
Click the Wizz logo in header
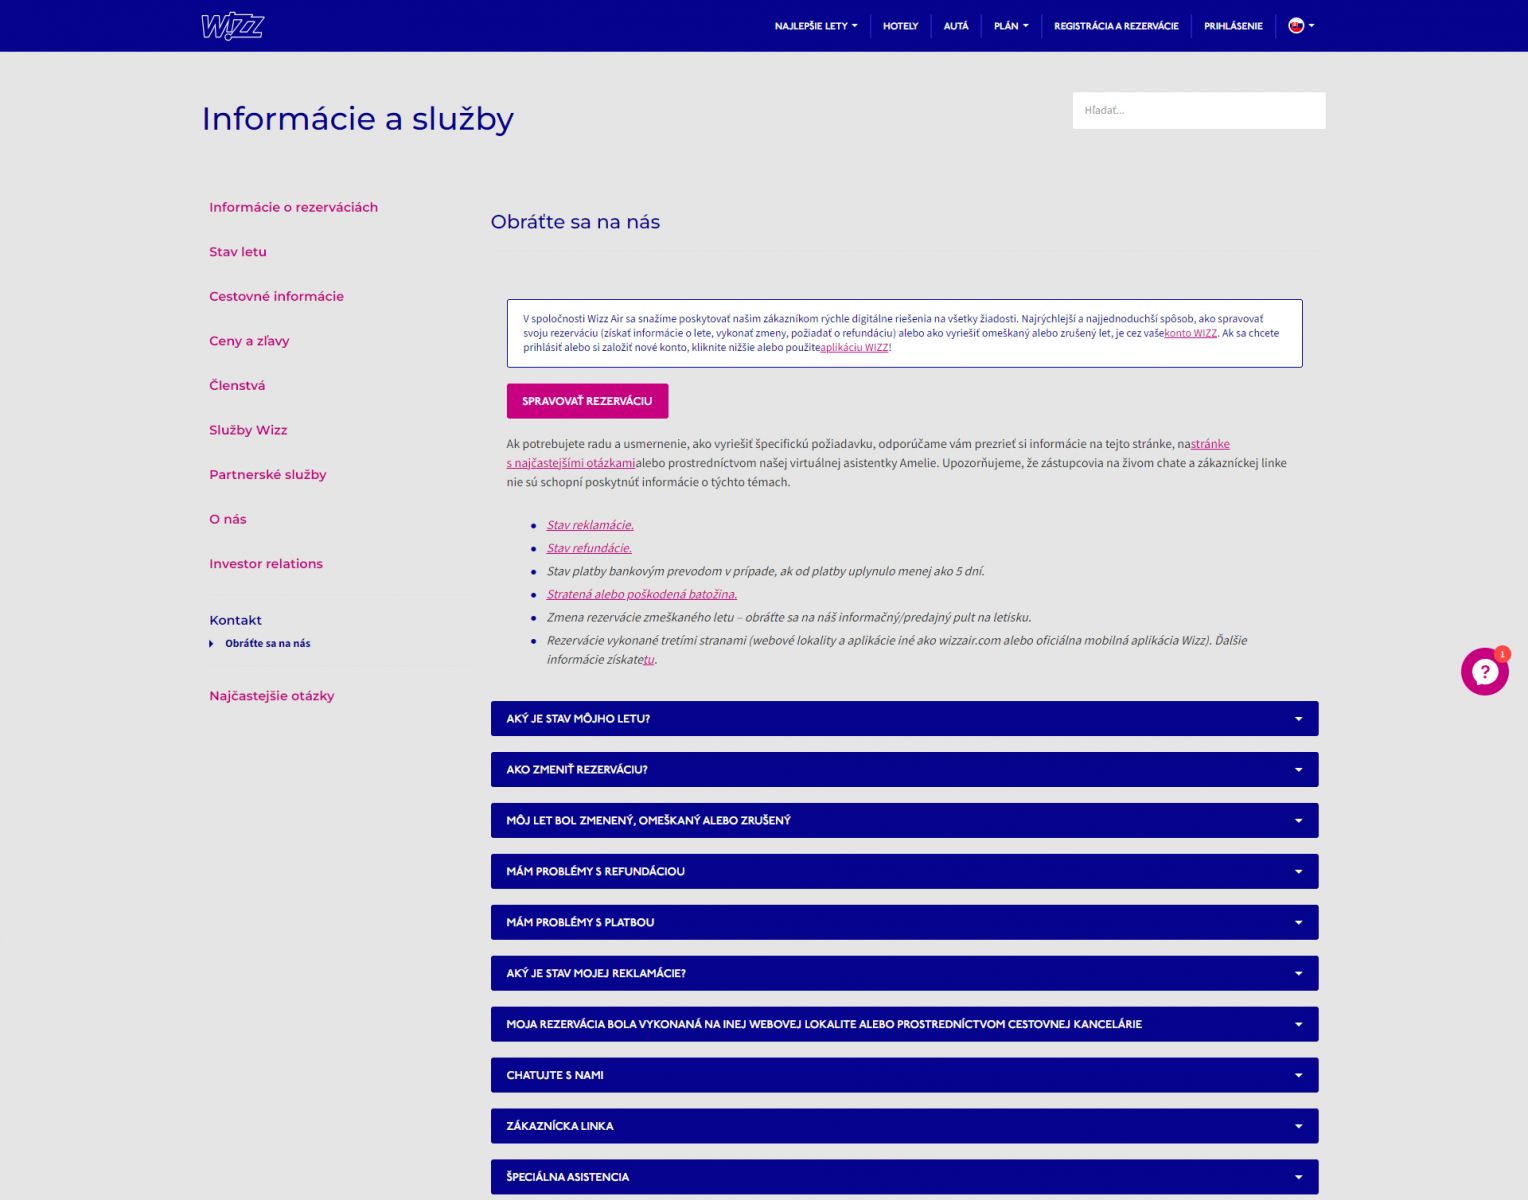232,26
